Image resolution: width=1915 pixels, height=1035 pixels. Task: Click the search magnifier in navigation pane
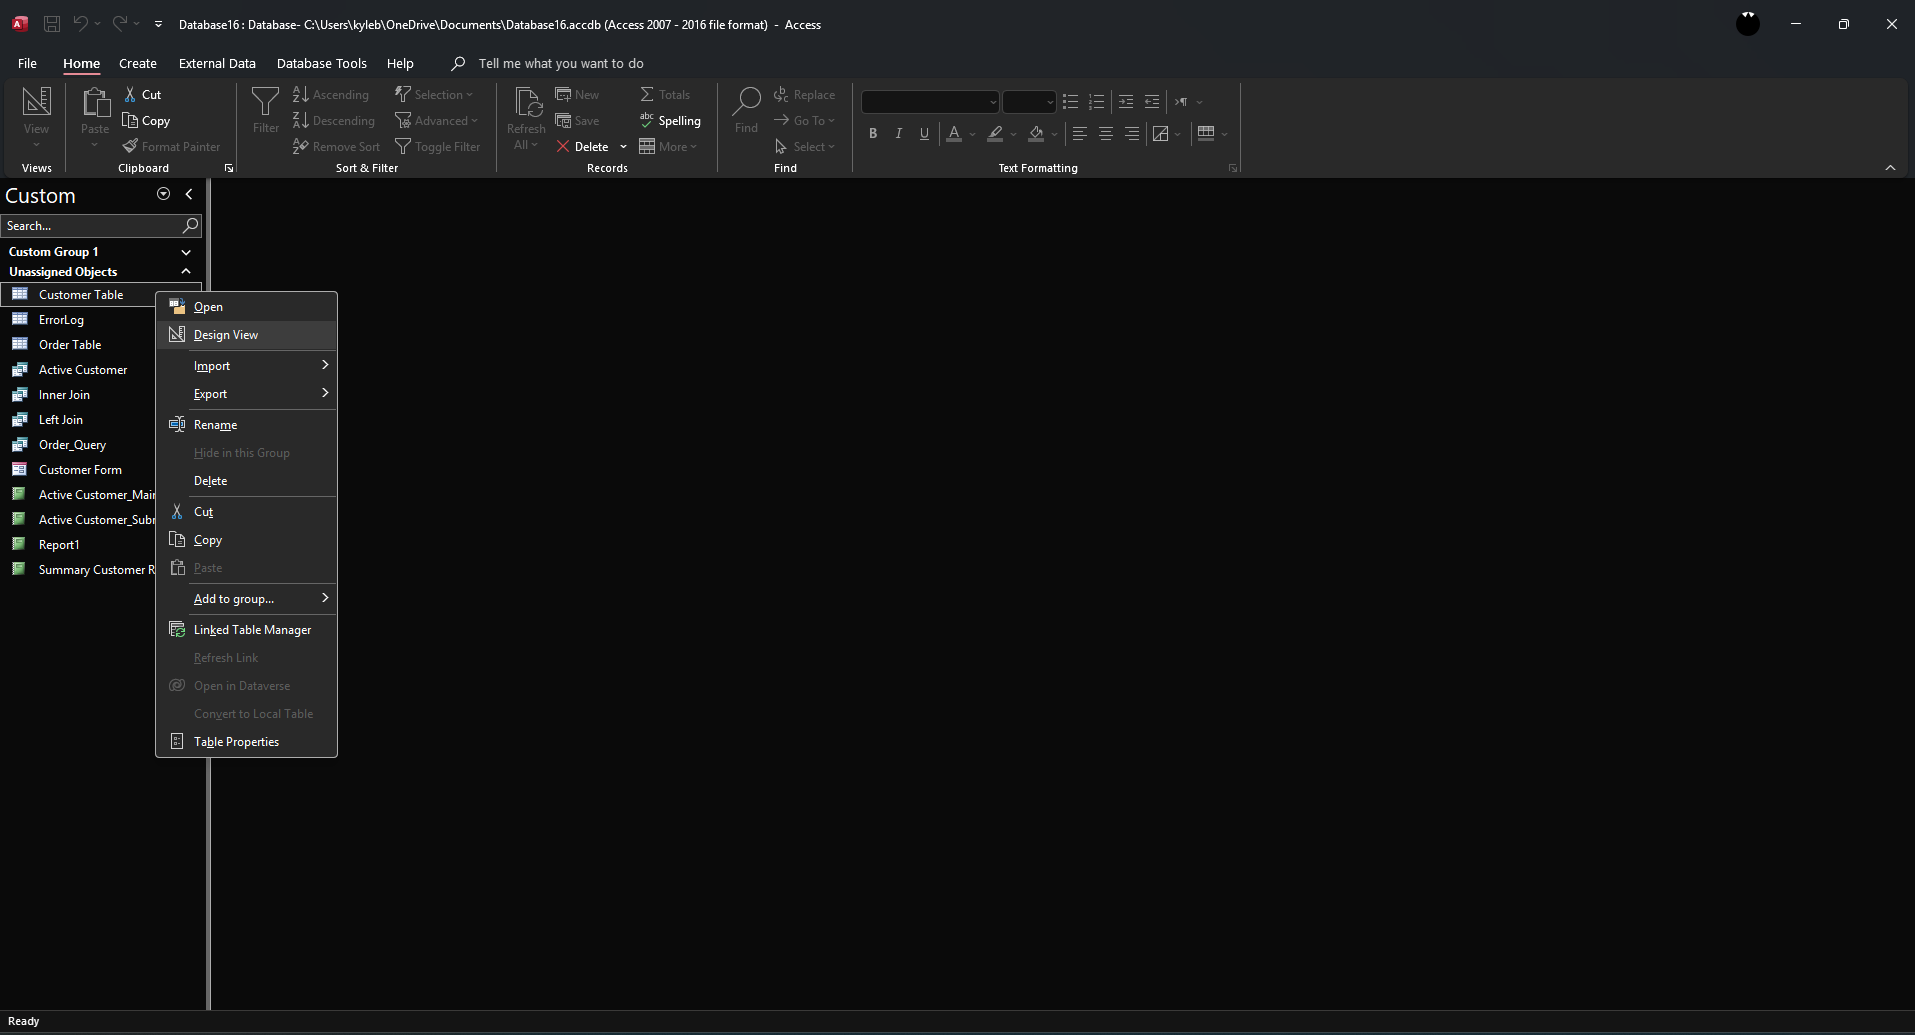click(190, 226)
